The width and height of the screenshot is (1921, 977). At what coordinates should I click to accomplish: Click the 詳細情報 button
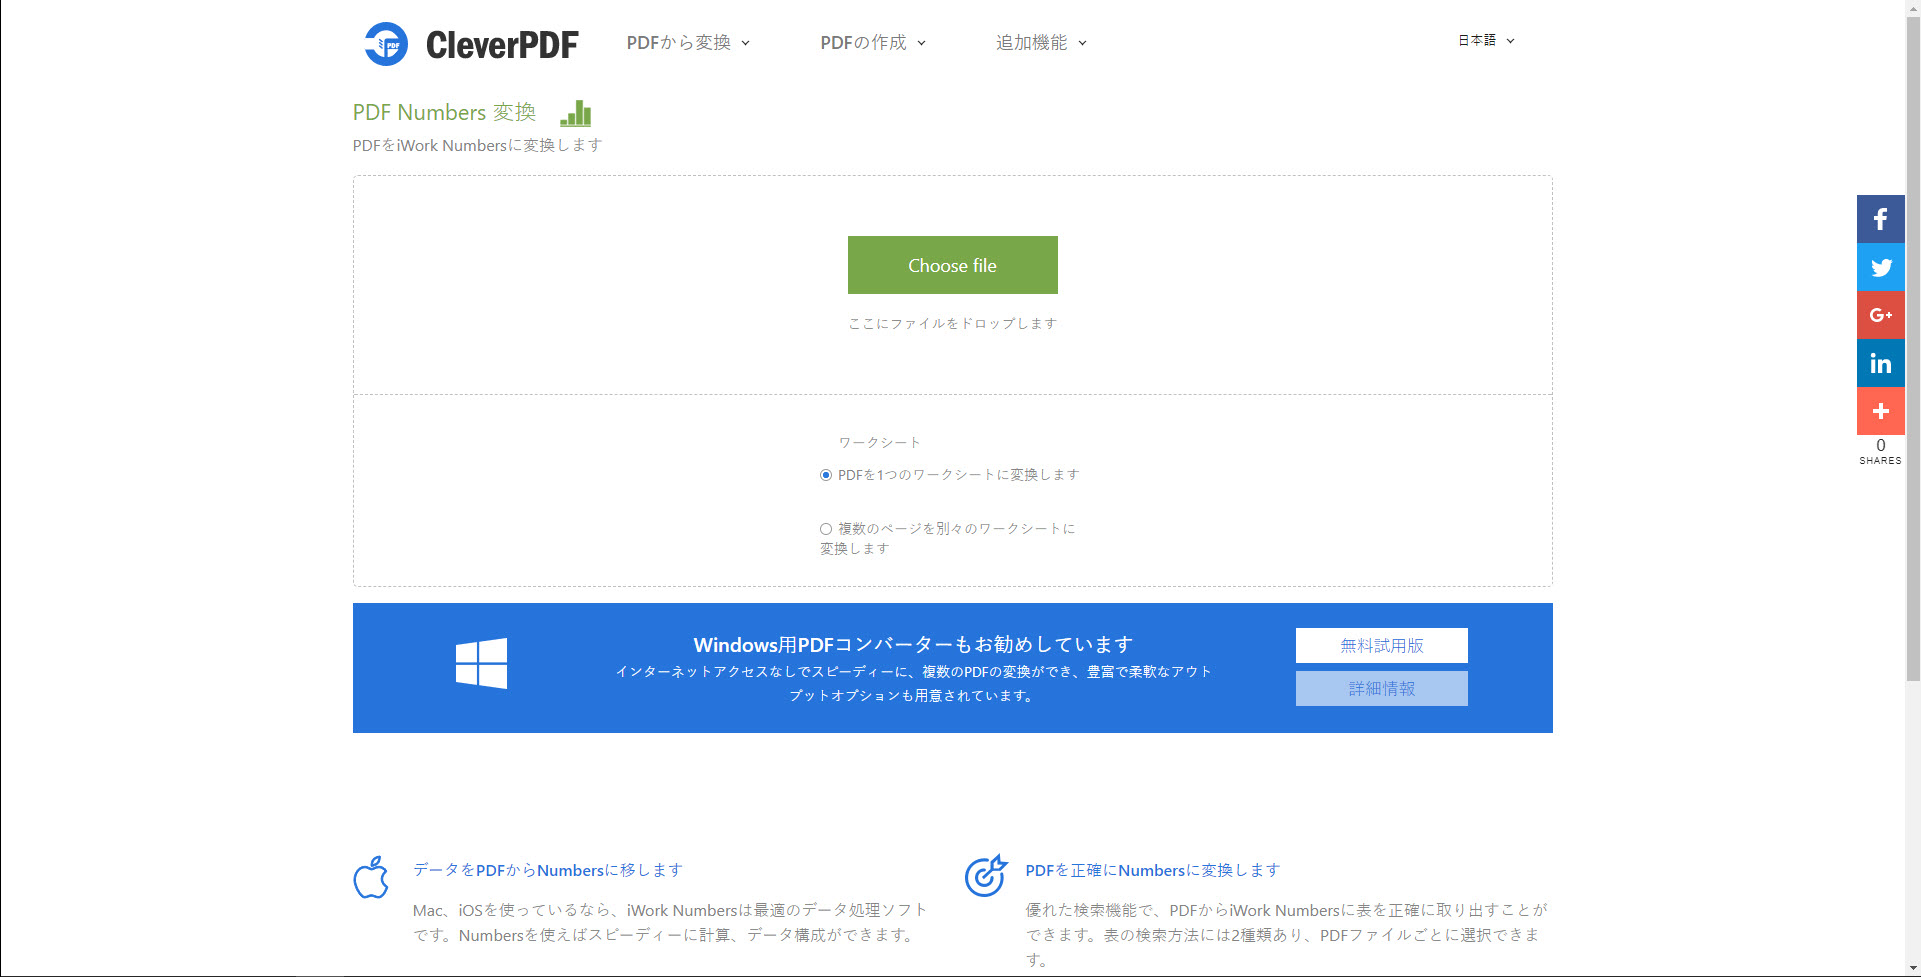click(1381, 689)
